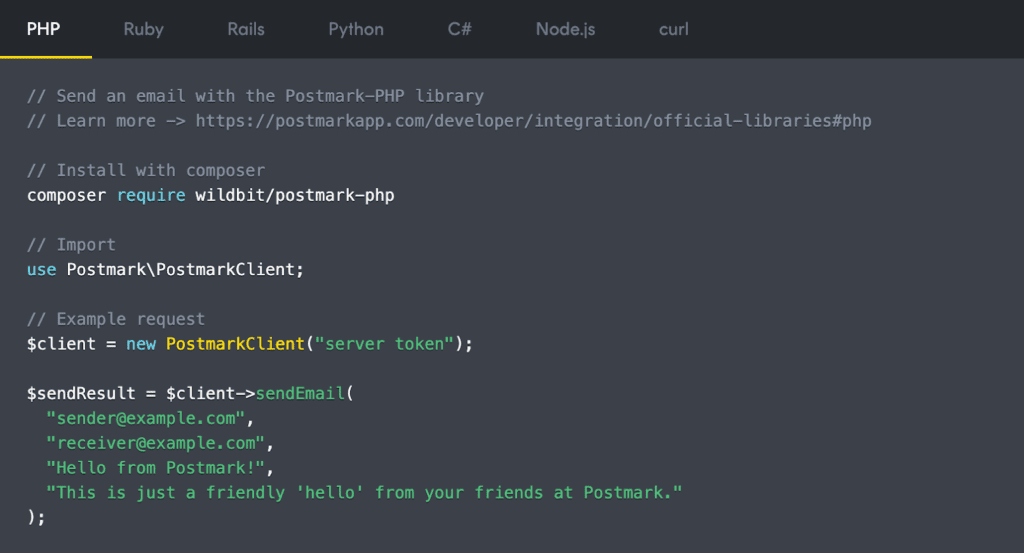Switch to the PHP tab
Viewport: 1024px width, 553px height.
click(x=44, y=29)
